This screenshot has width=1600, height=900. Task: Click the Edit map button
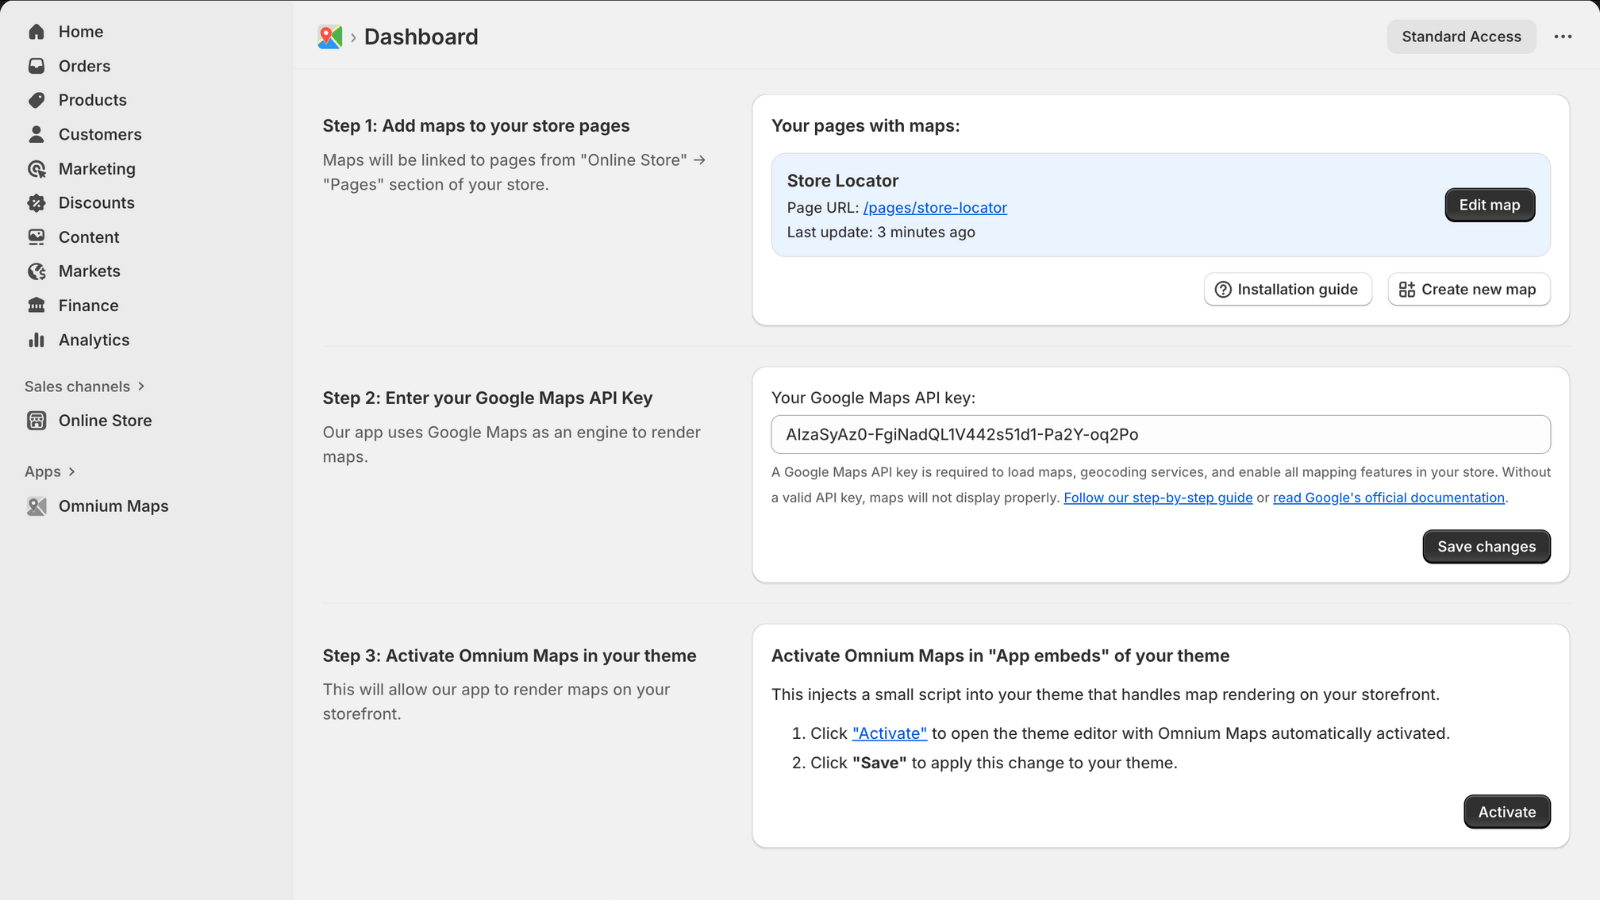[x=1489, y=205]
